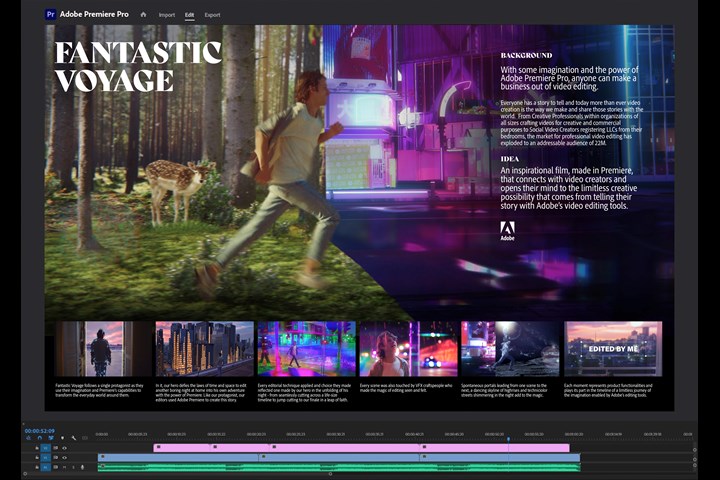This screenshot has width=720, height=480.
Task: Click the man-in-doorway thumbnail in monitor
Action: [104, 349]
